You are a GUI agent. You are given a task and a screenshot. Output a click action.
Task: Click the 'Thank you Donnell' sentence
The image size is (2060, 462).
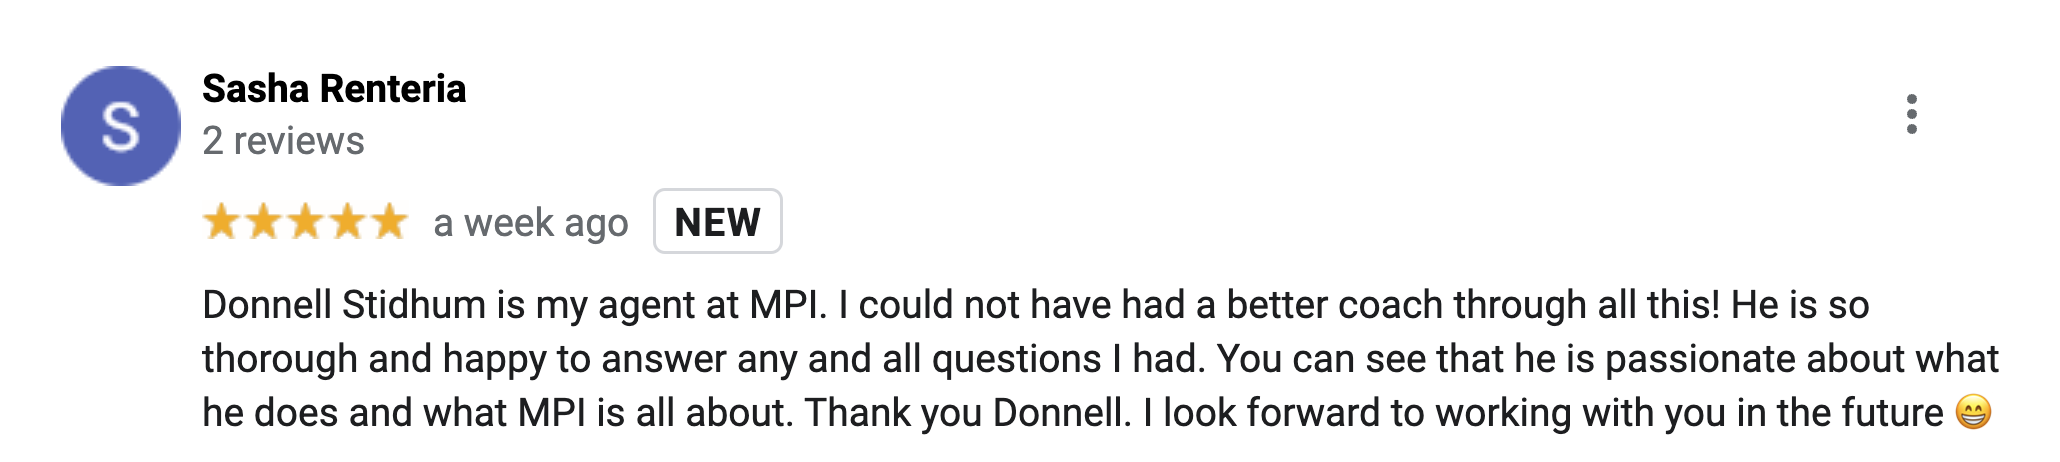(x=967, y=413)
